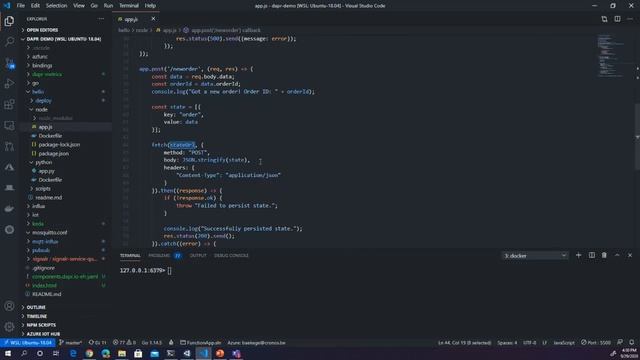
Task: Open the Source Control view
Action: [9, 63]
